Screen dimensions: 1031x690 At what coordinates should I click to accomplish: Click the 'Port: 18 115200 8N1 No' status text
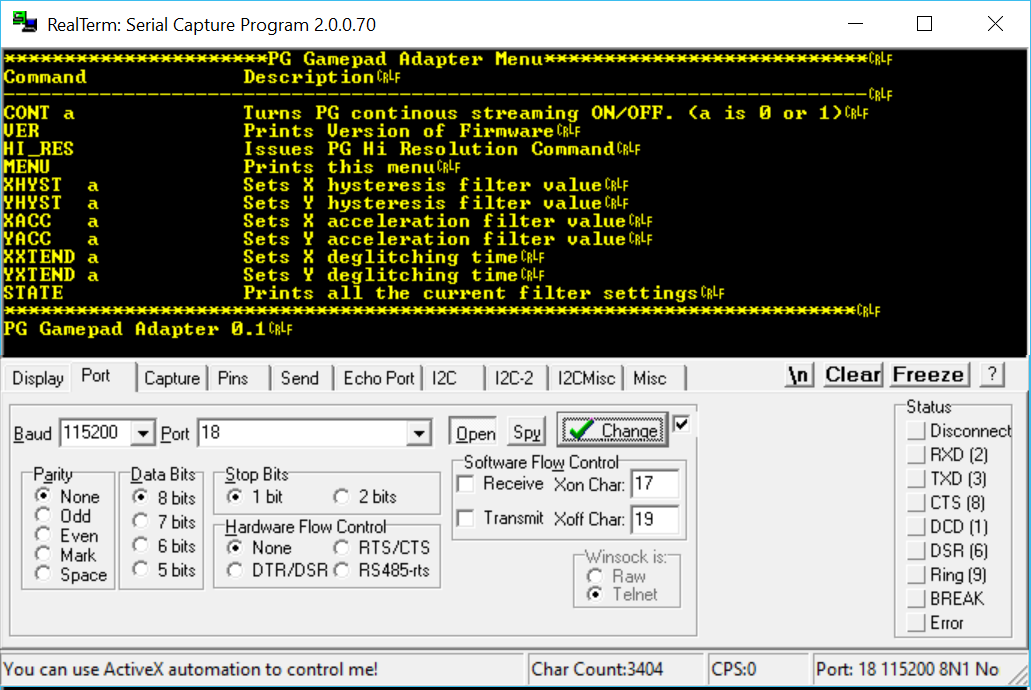tap(907, 670)
